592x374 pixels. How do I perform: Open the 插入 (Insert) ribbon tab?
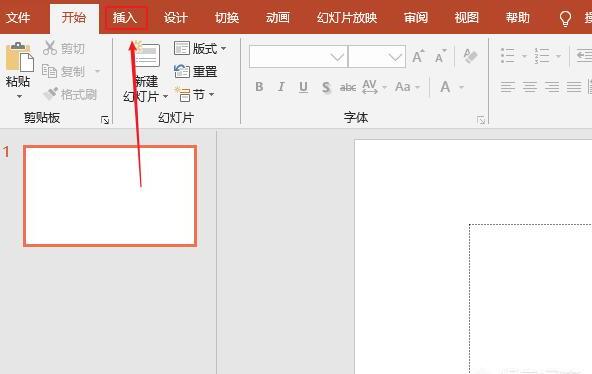[x=125, y=18]
